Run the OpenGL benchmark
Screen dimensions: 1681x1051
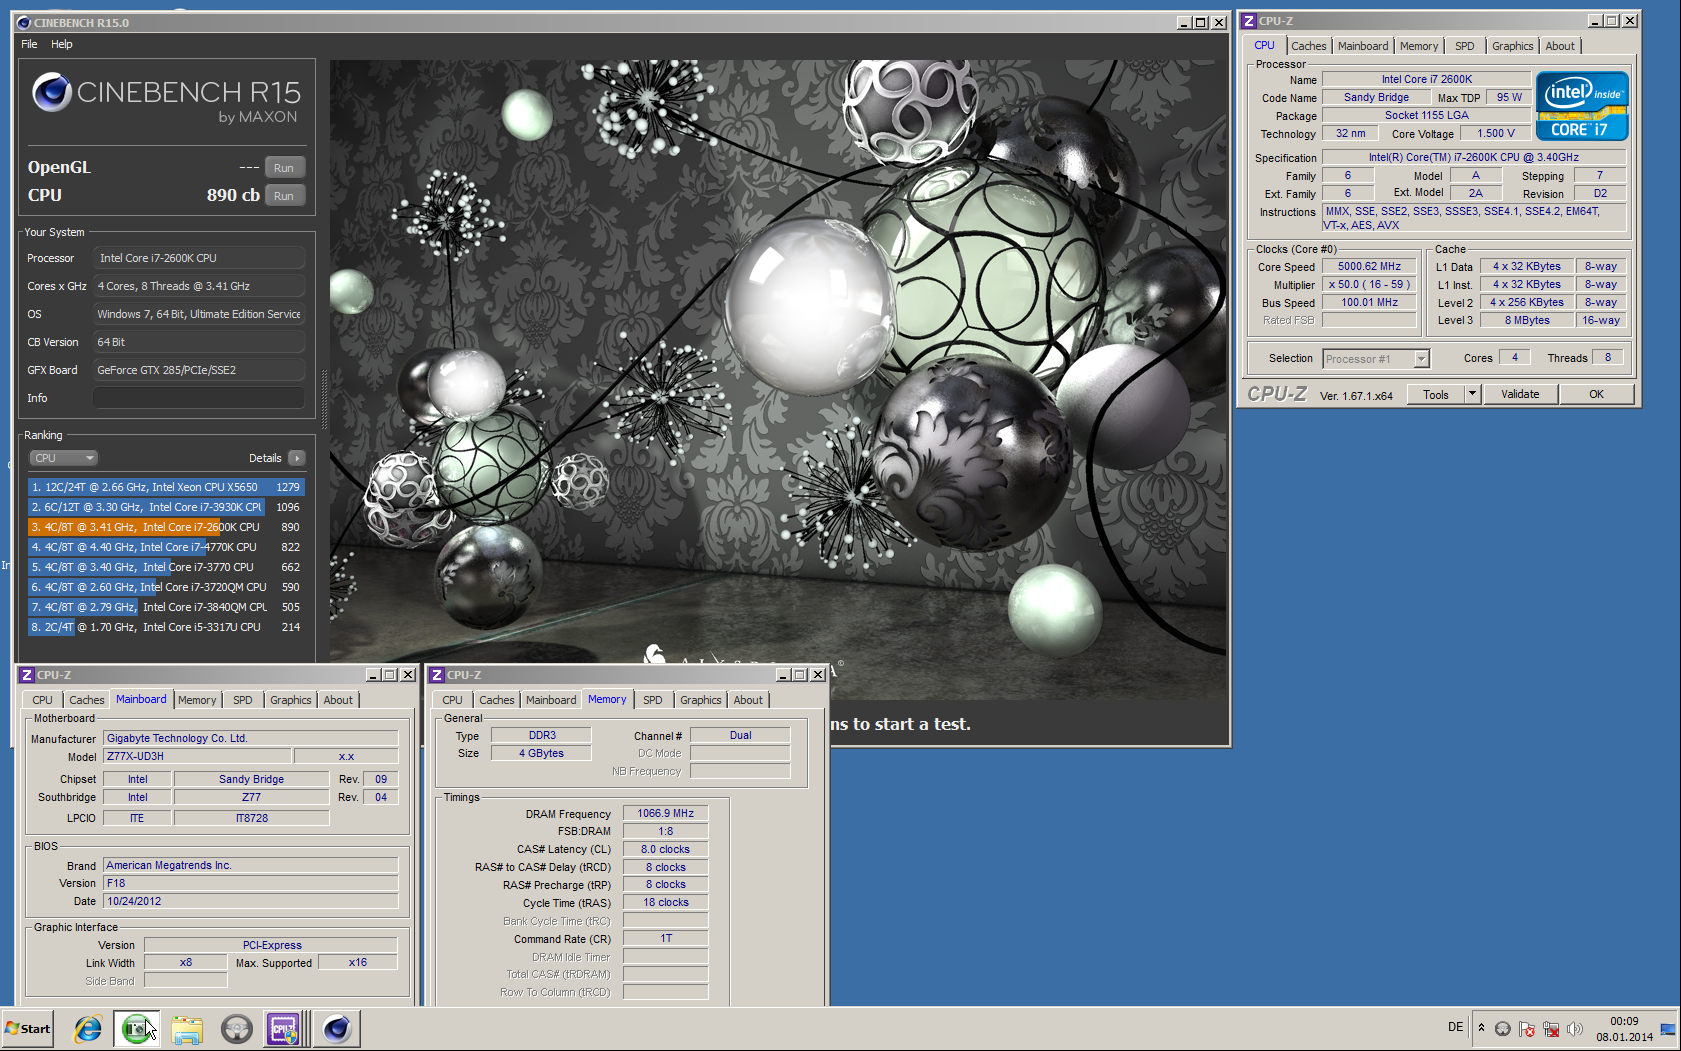tap(284, 168)
